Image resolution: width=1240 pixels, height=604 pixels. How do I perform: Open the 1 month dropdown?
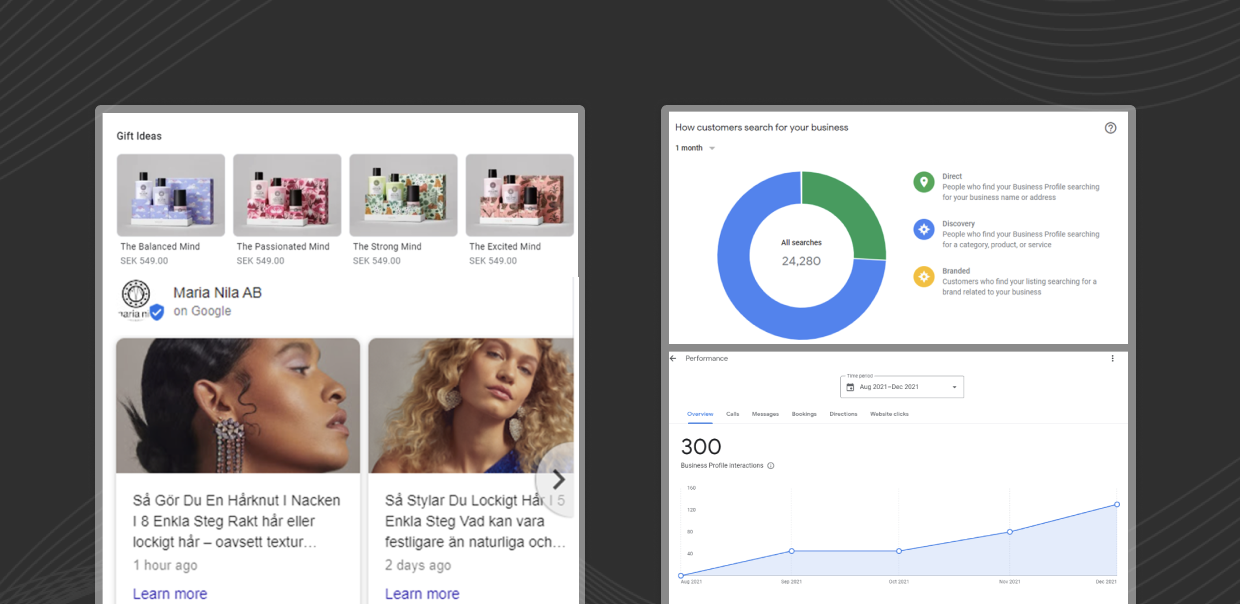coord(693,147)
